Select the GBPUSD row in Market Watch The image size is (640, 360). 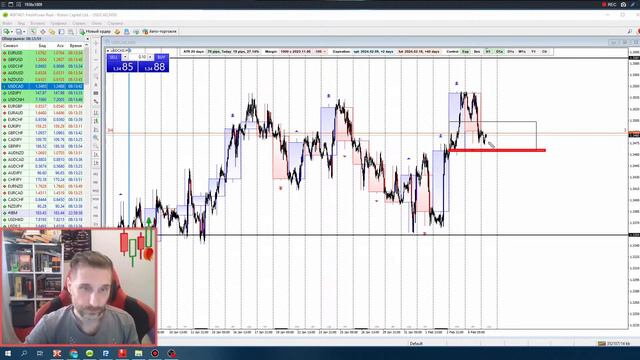click(43, 60)
